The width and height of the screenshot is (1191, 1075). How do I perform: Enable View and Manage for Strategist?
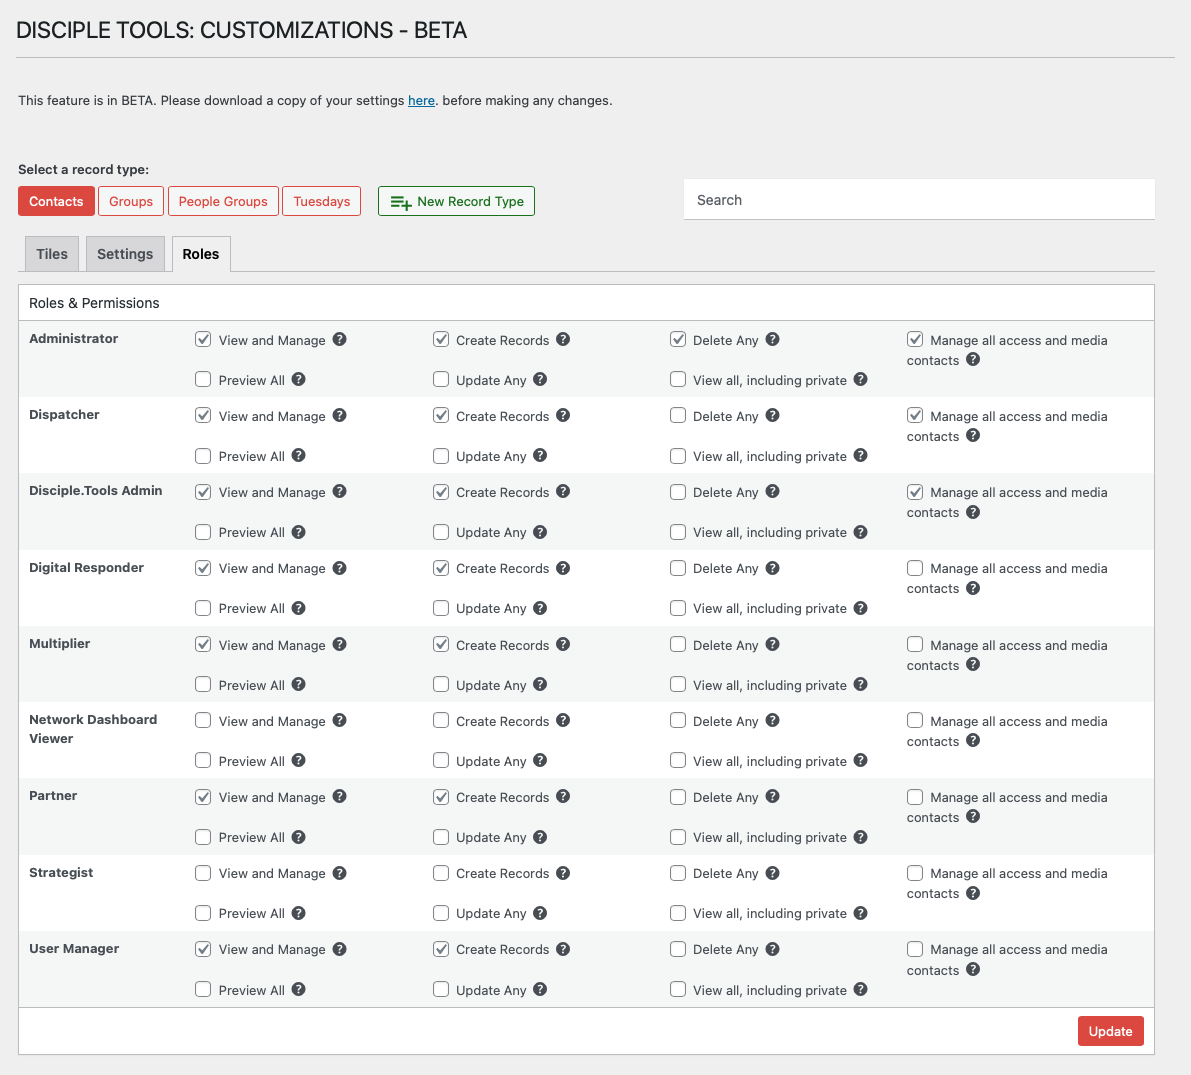coord(203,873)
